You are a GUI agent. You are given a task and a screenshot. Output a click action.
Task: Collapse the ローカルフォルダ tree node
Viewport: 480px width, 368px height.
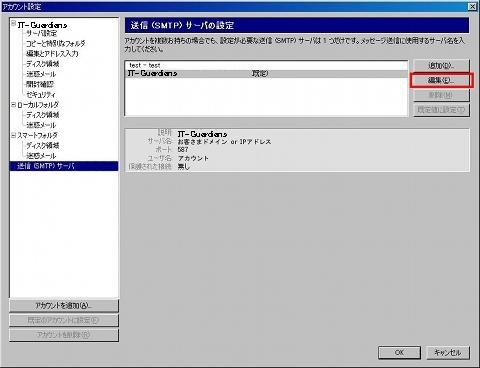tap(14, 105)
